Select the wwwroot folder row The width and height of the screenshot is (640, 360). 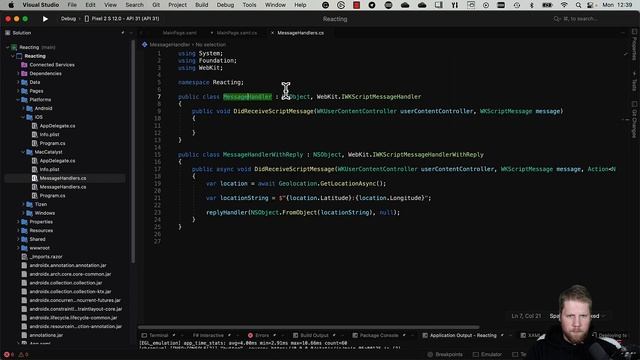coord(39,248)
